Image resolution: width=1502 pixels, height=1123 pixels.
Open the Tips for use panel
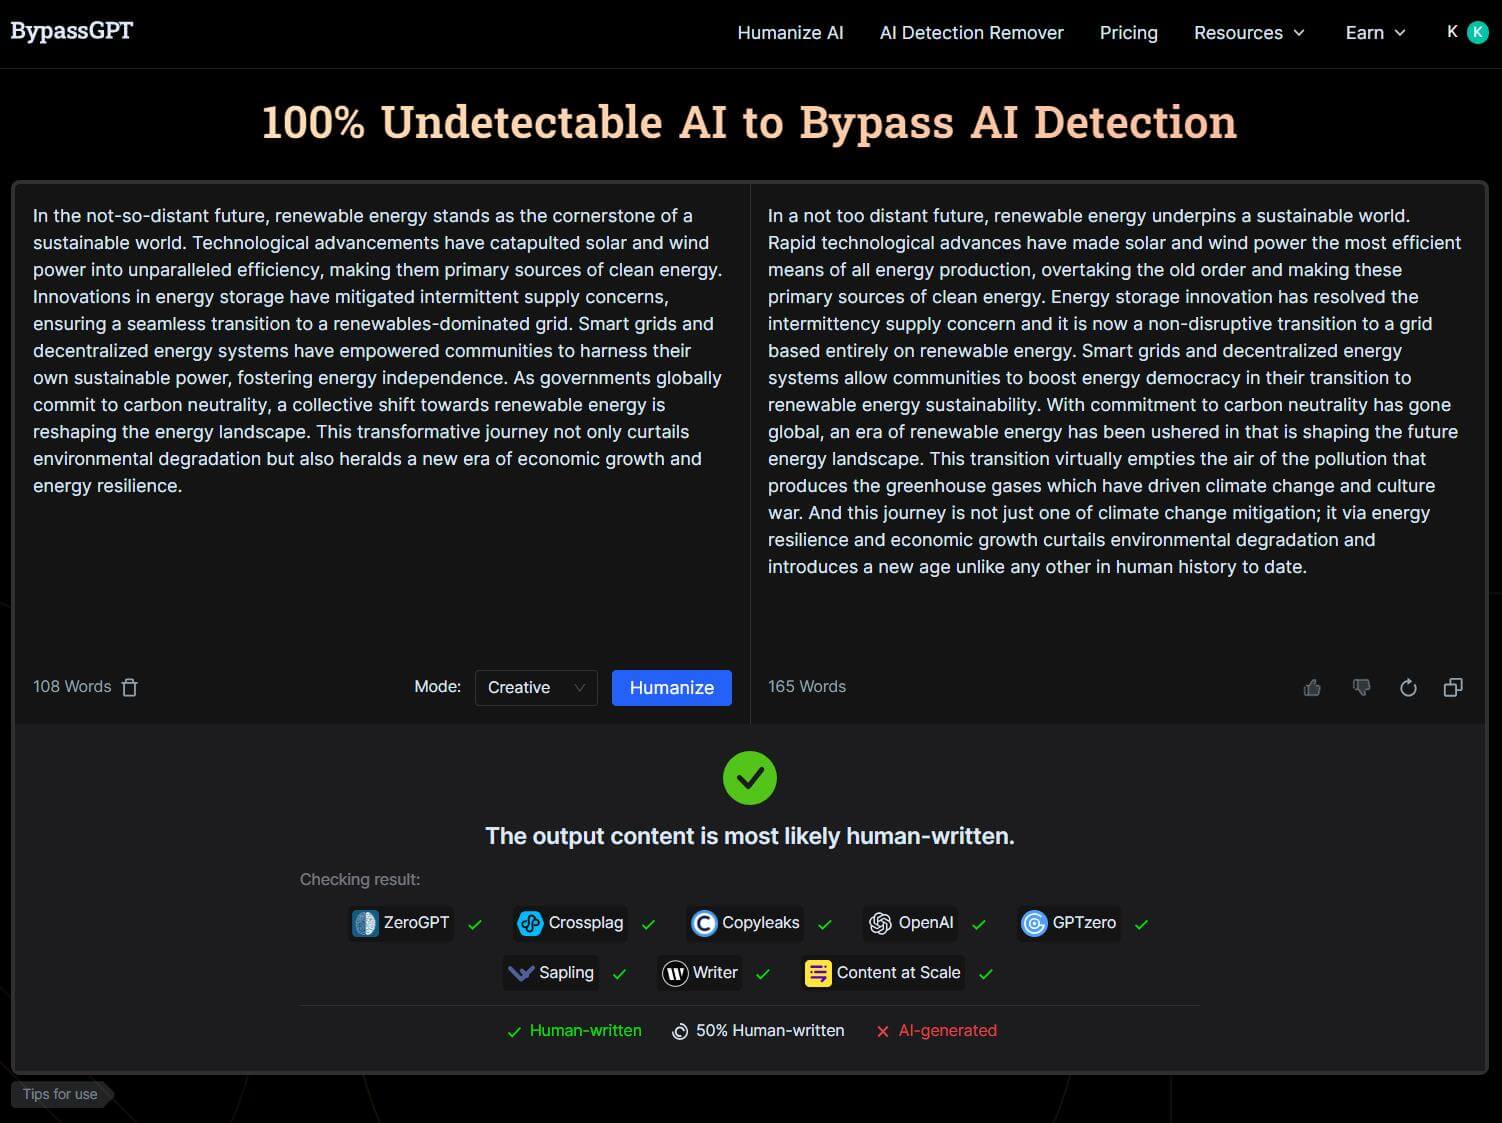pos(59,1093)
